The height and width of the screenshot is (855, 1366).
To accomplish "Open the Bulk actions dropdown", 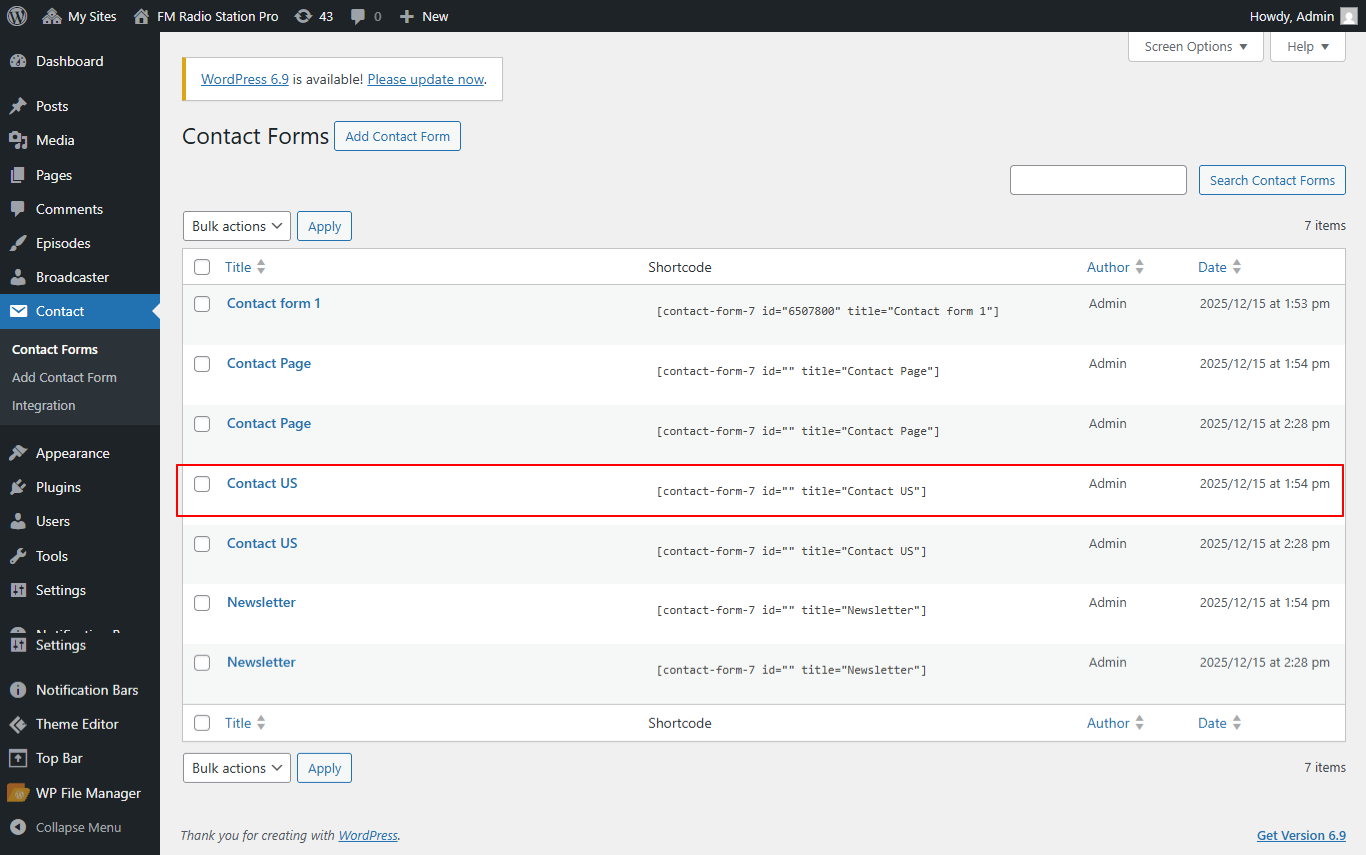I will pos(236,226).
